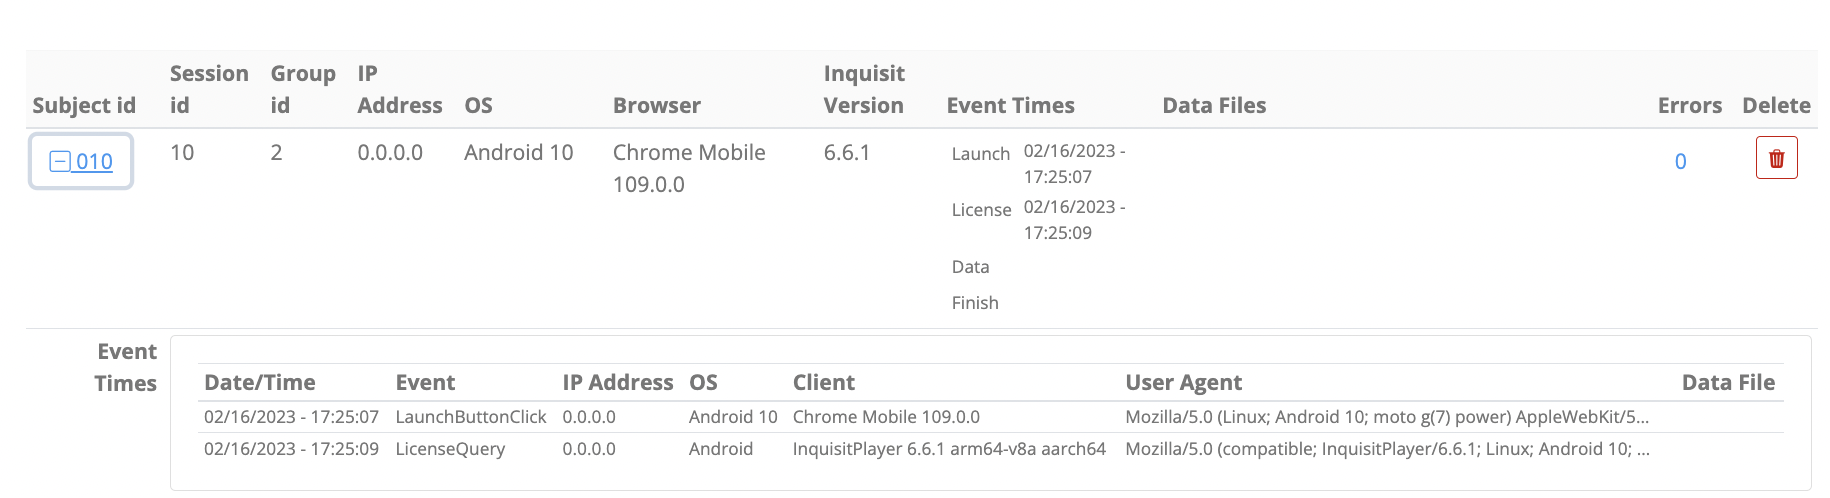Screen dimensions: 1830x498
Task: Click the InquisitPlayer user agent text
Action: tap(1387, 448)
